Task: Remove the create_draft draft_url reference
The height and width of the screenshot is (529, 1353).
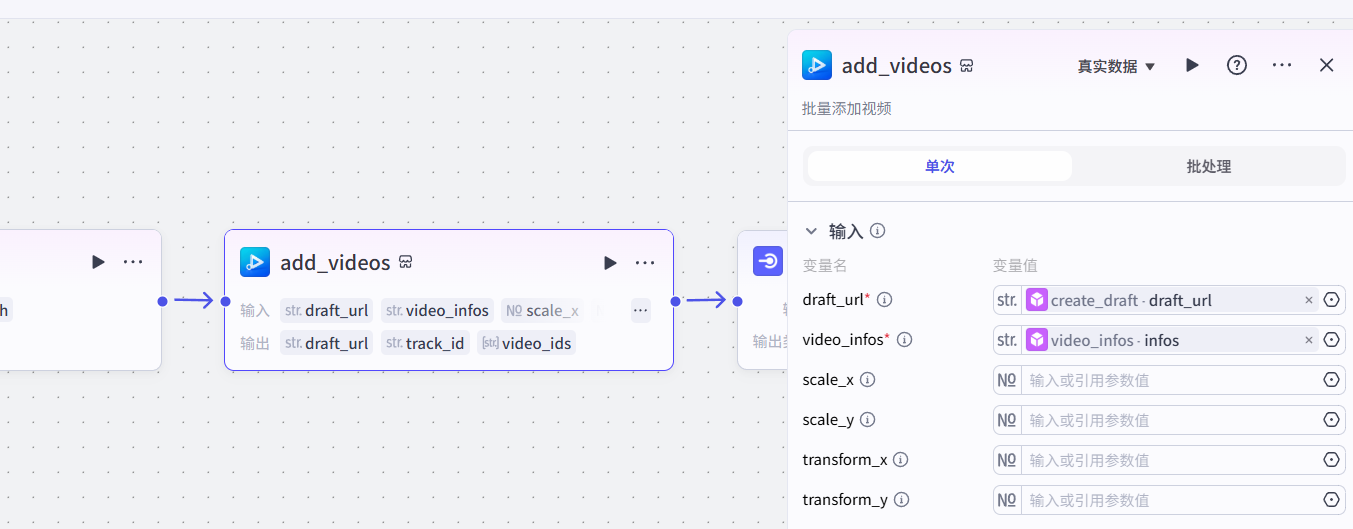Action: pos(1308,300)
